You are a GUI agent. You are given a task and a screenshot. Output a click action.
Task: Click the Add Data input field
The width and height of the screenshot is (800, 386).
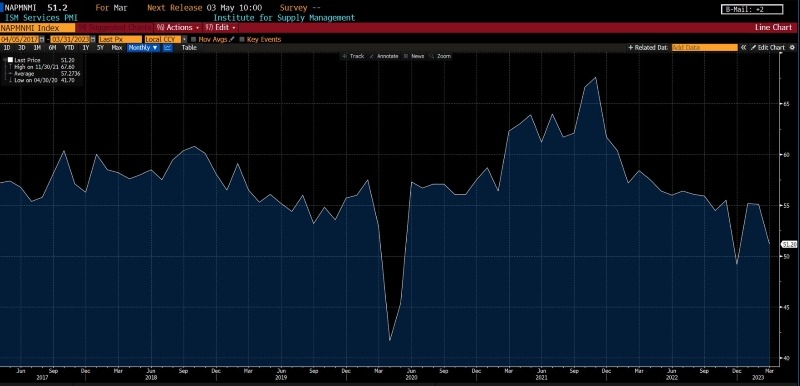(x=705, y=47)
